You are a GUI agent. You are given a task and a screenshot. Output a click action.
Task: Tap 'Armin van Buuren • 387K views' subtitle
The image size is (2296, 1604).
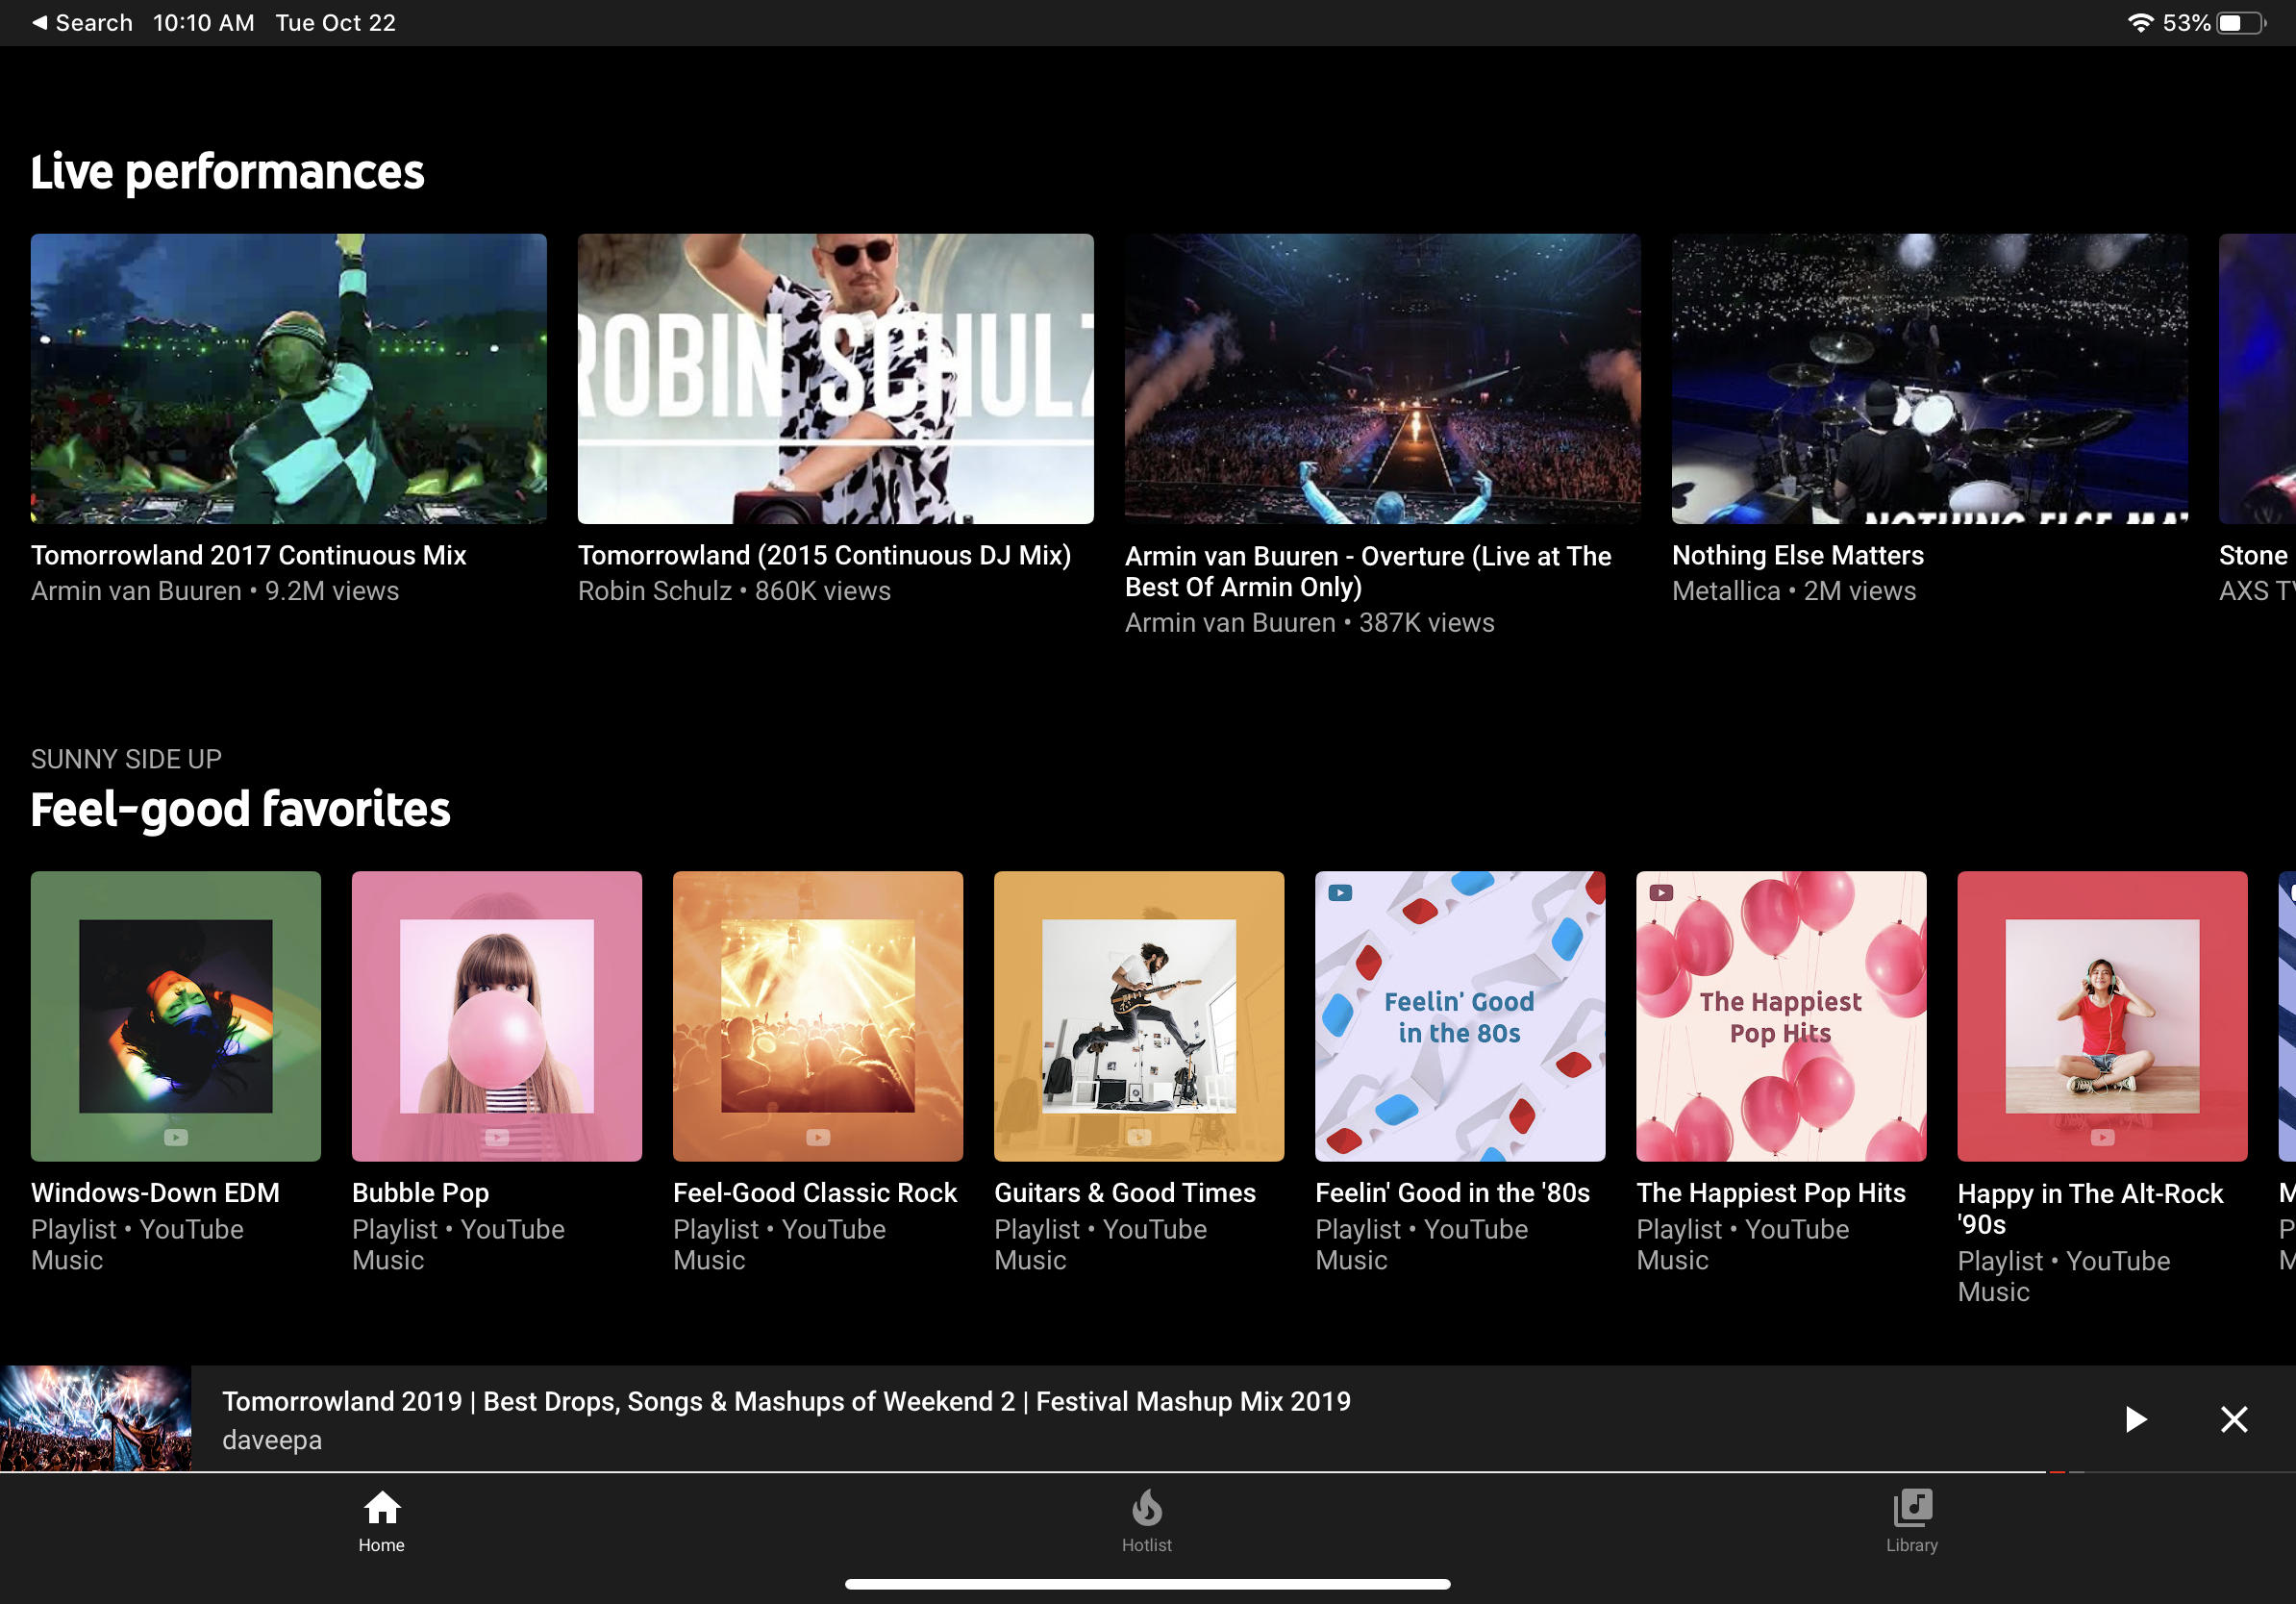[1310, 623]
